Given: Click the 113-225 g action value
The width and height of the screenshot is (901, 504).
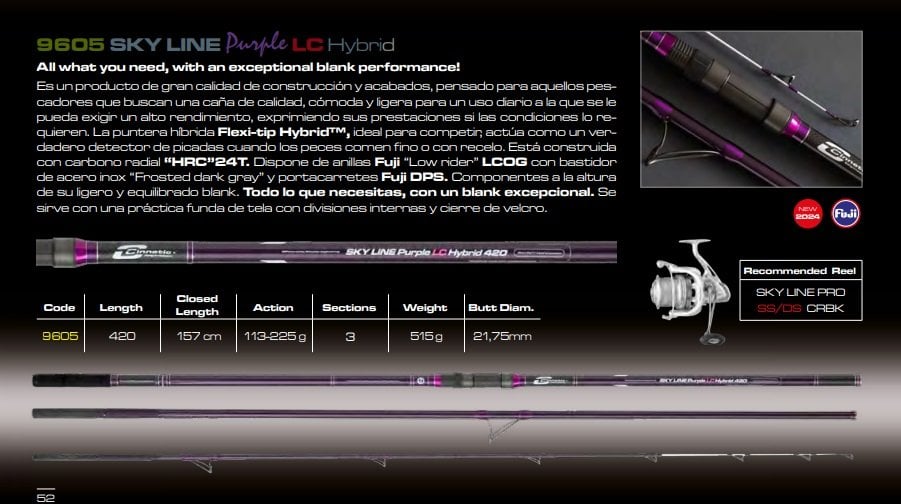Looking at the screenshot, I should 275,336.
